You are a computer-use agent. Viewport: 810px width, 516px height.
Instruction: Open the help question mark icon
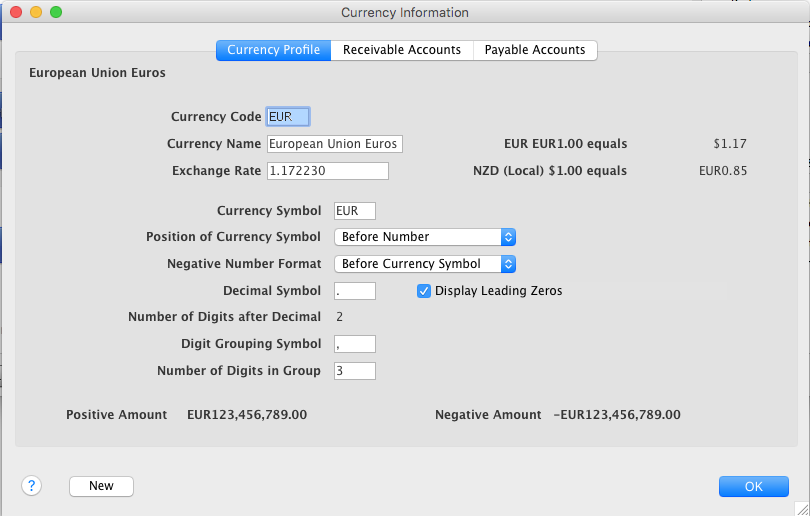[x=31, y=485]
